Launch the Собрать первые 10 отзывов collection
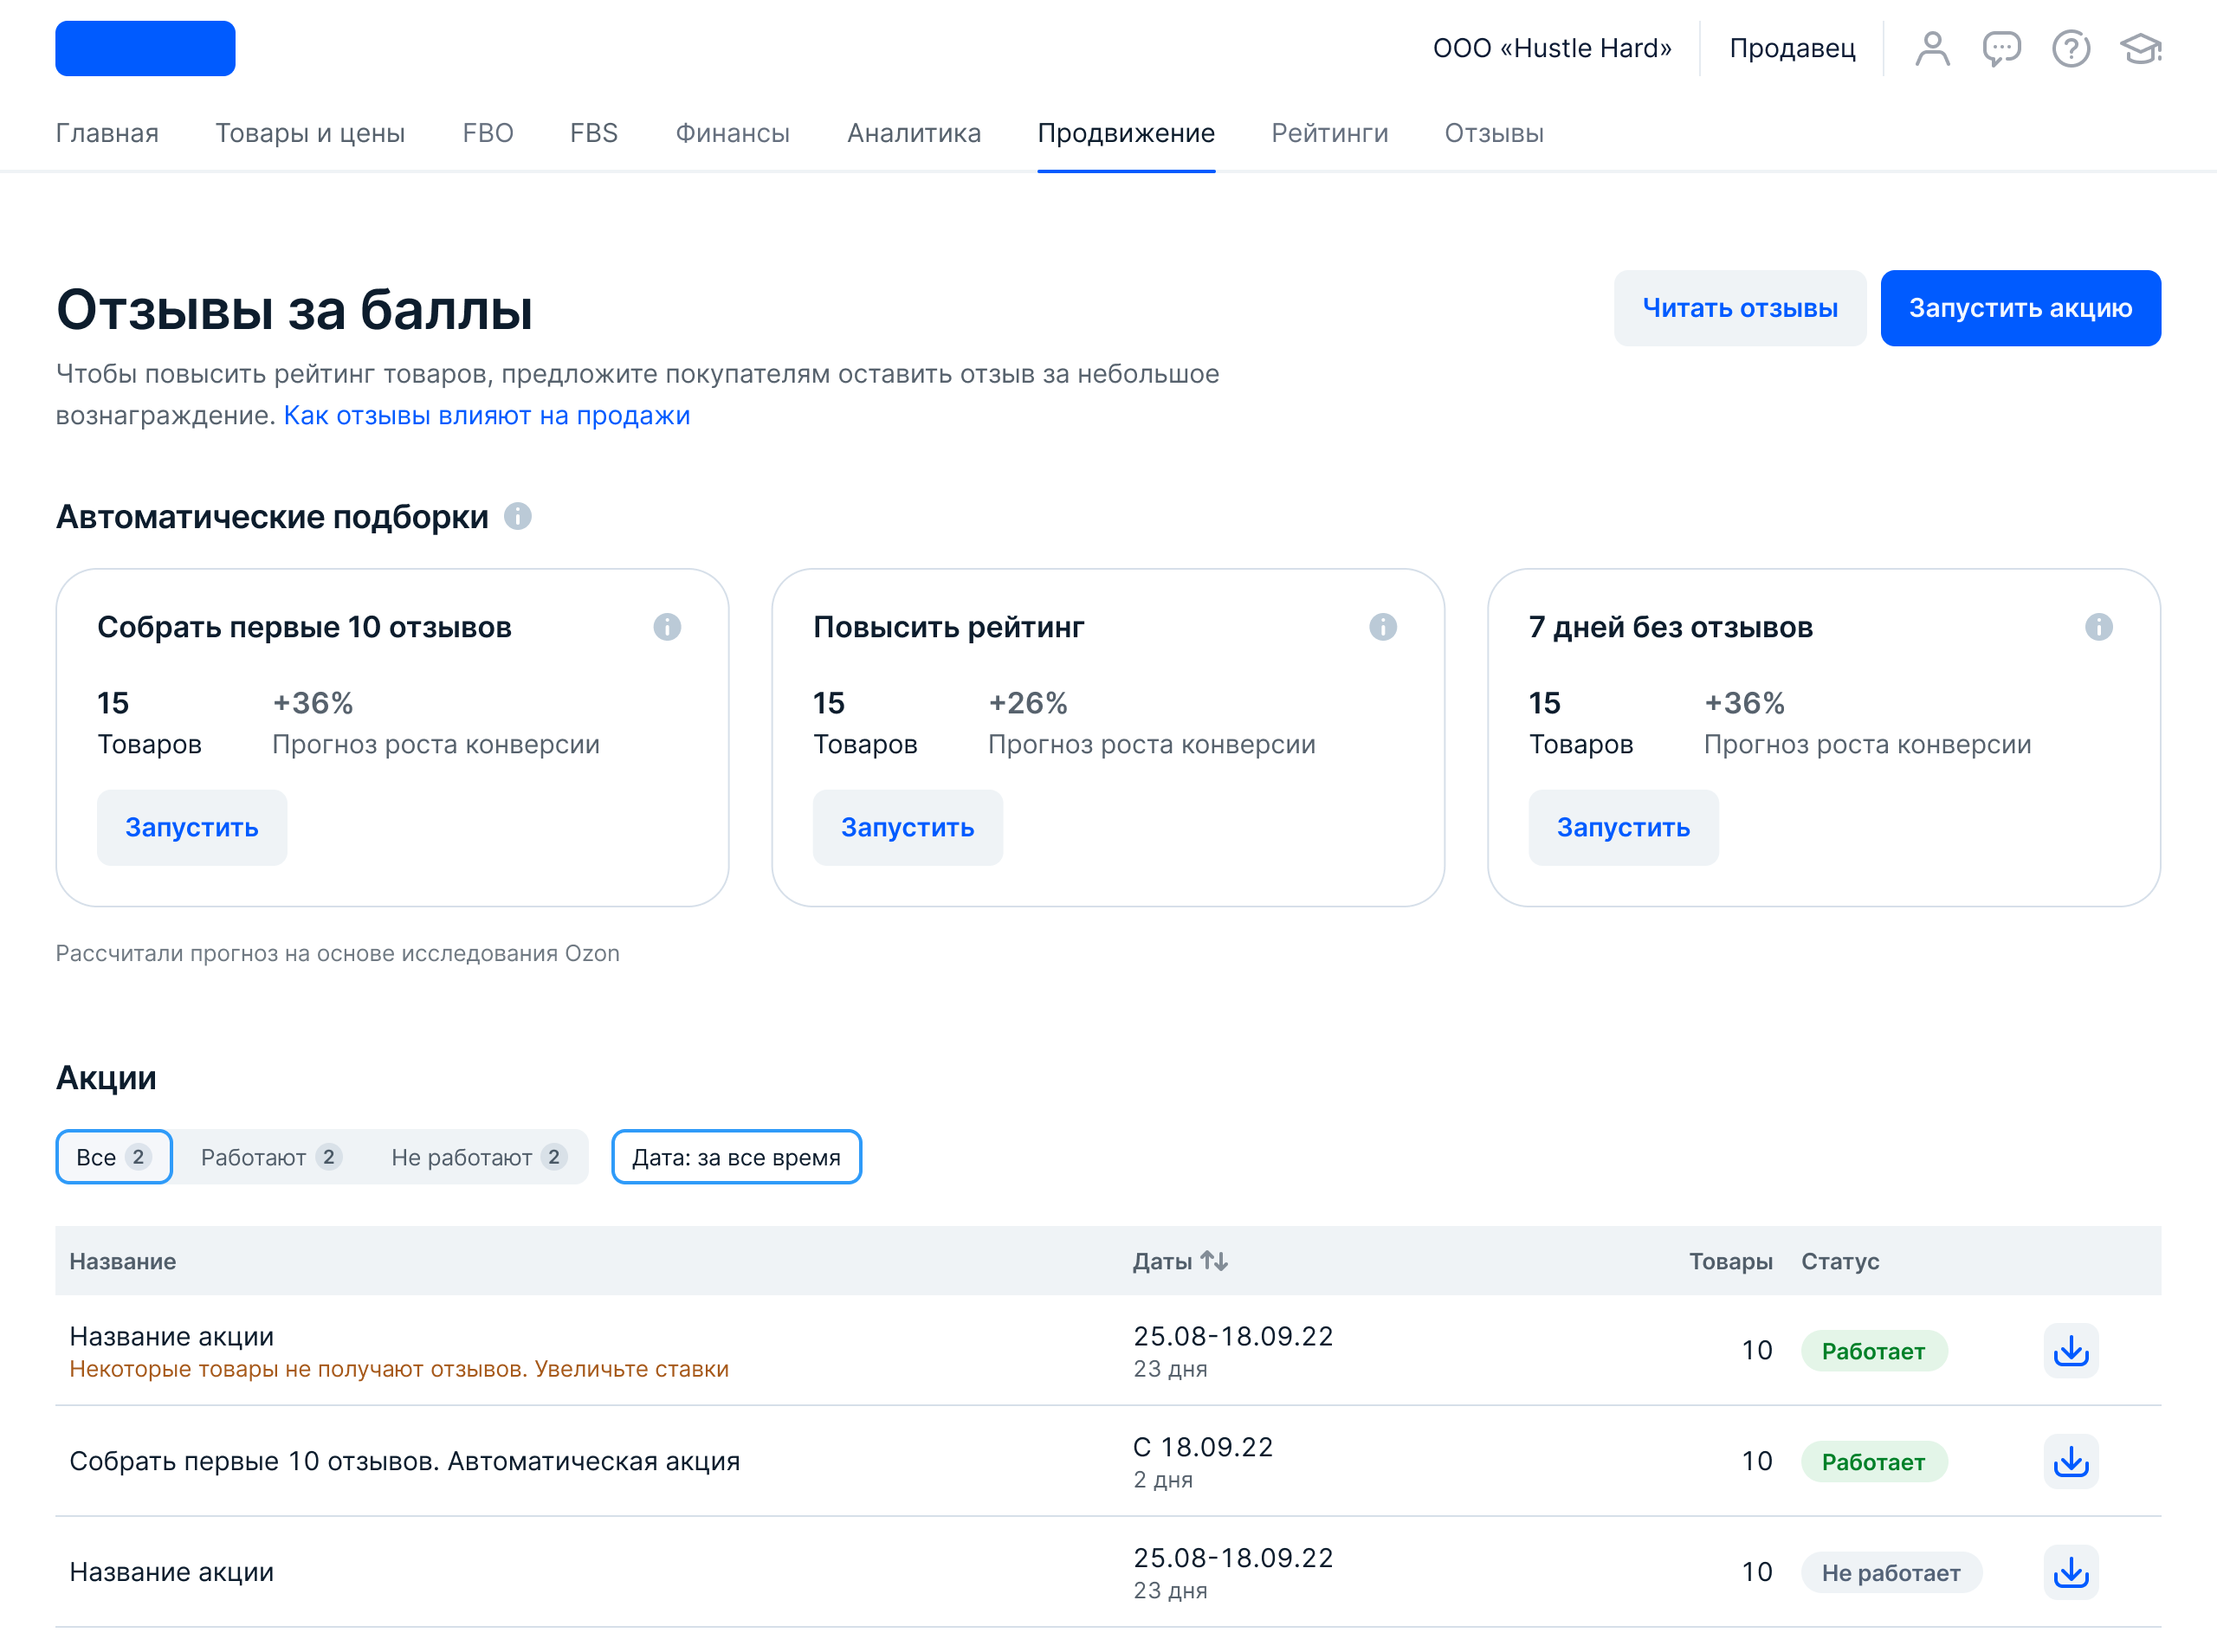 click(192, 827)
